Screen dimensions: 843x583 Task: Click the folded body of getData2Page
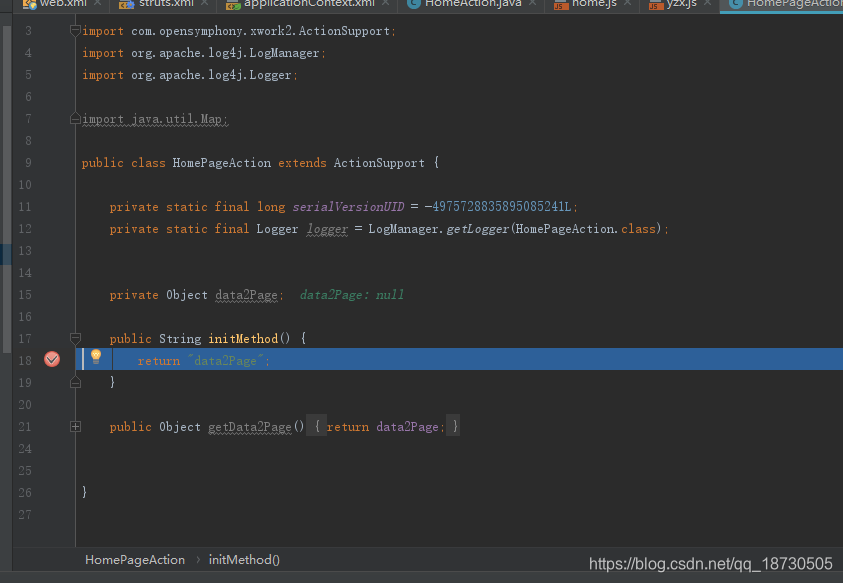click(383, 426)
